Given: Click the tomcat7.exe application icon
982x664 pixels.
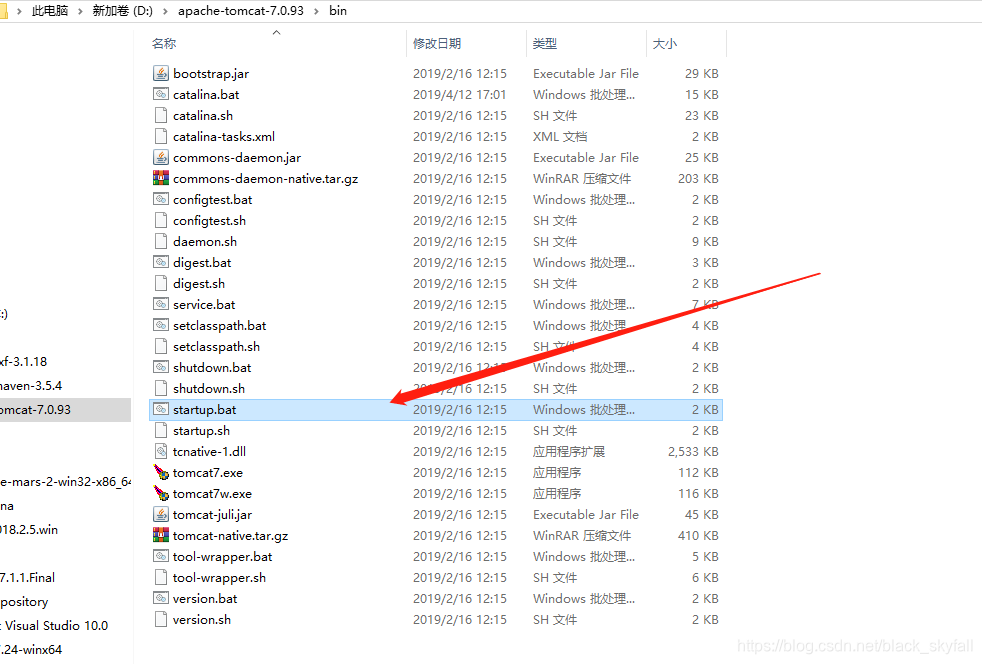Looking at the screenshot, I should click(x=161, y=472).
